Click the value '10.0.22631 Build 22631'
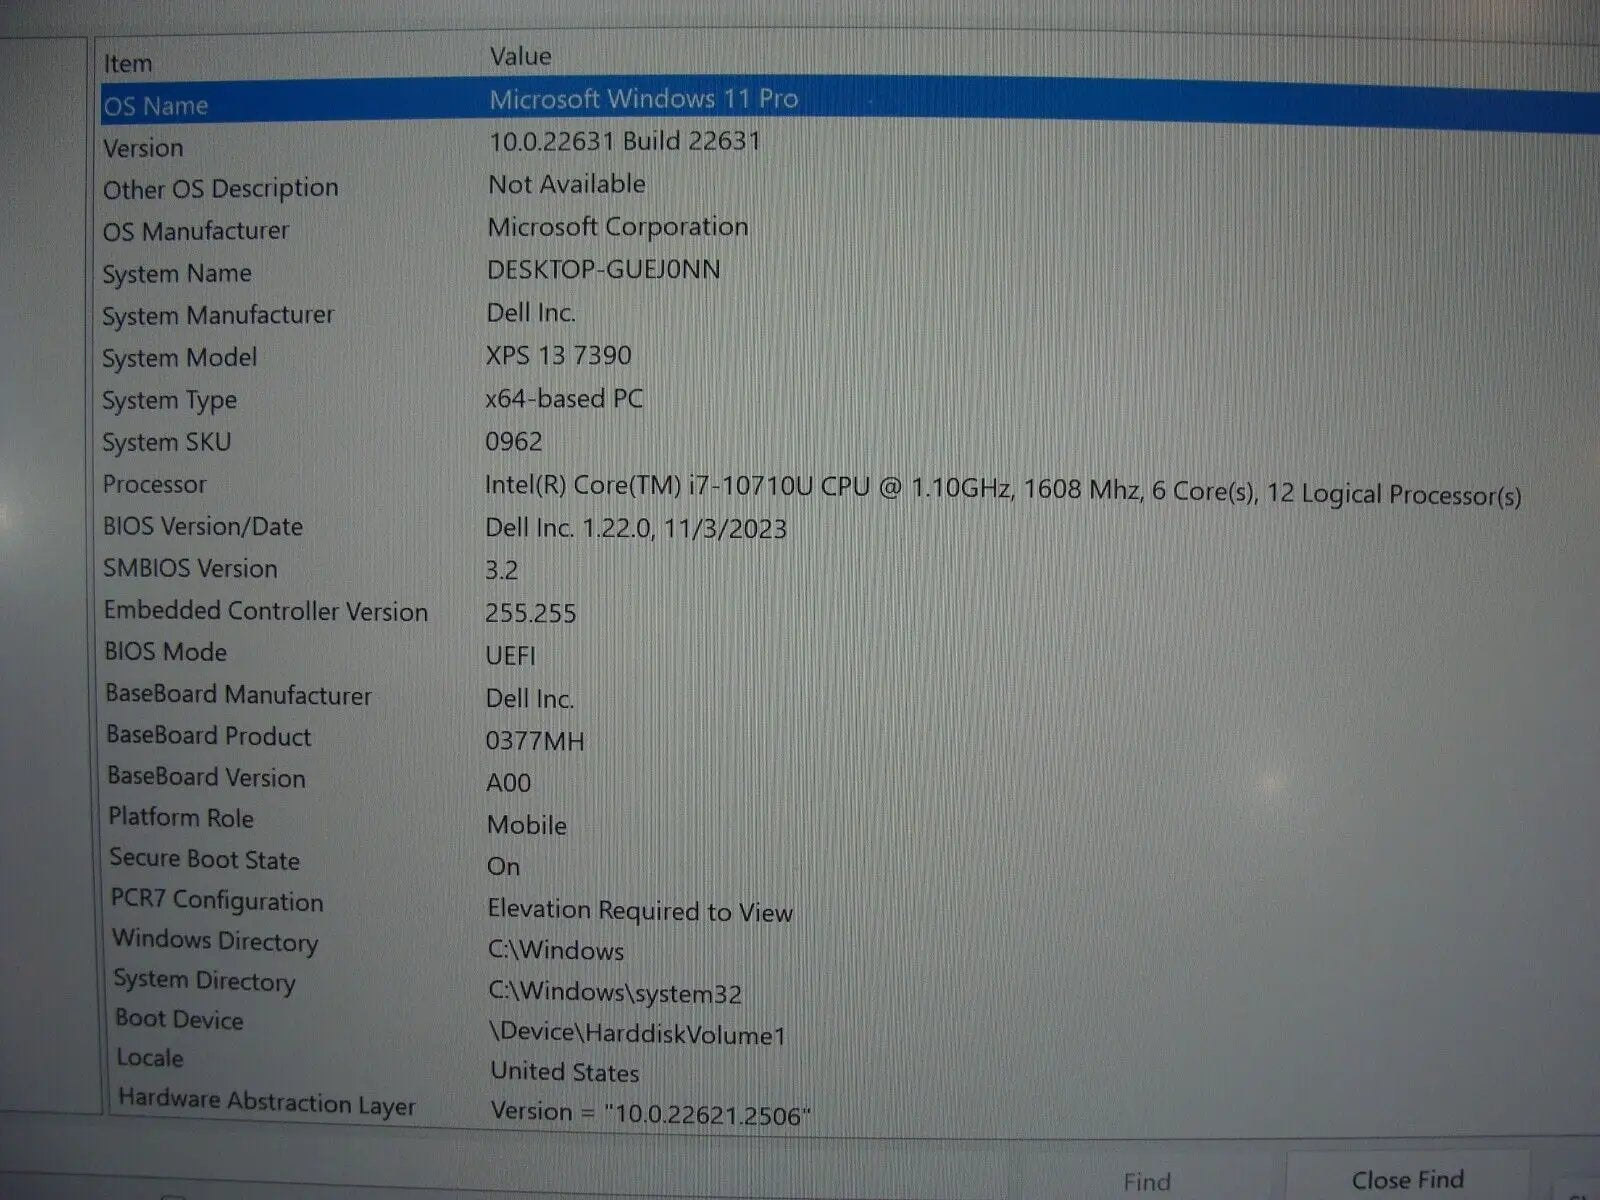Viewport: 1600px width, 1200px height. pyautogui.click(x=624, y=141)
